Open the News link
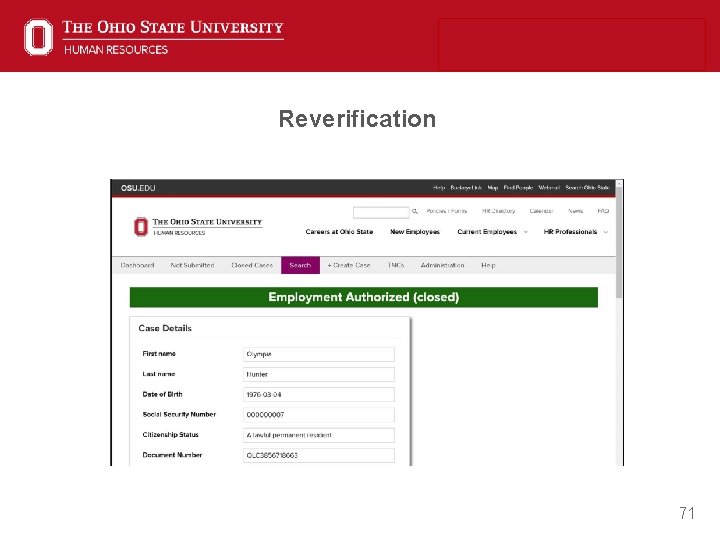720x540 pixels. click(x=575, y=211)
